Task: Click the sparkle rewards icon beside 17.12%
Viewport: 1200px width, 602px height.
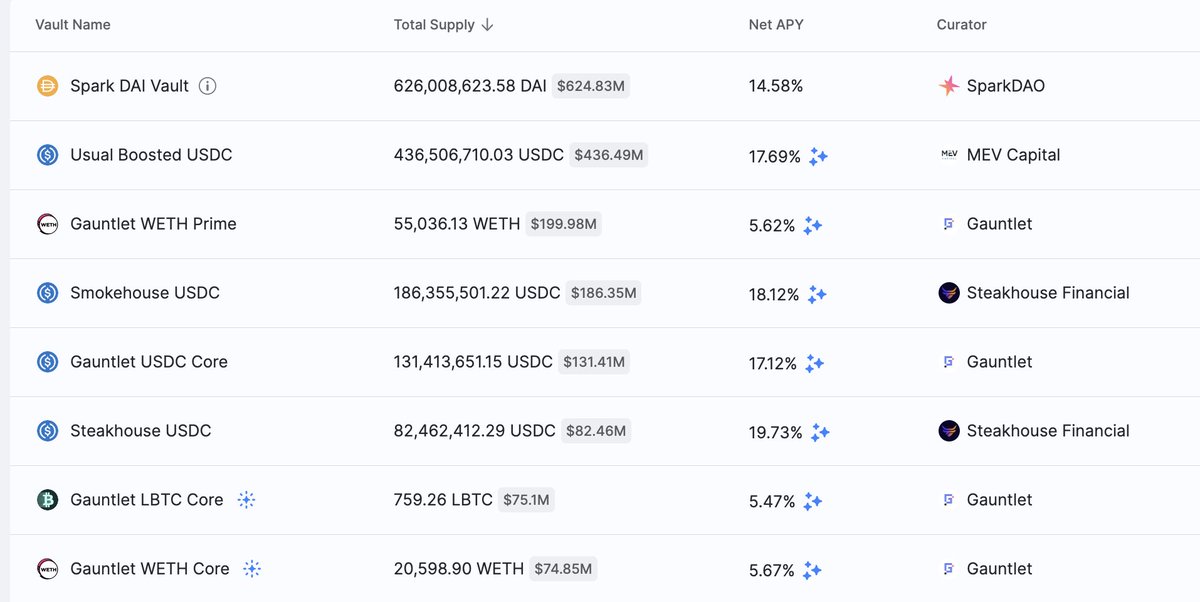Action: [815, 363]
